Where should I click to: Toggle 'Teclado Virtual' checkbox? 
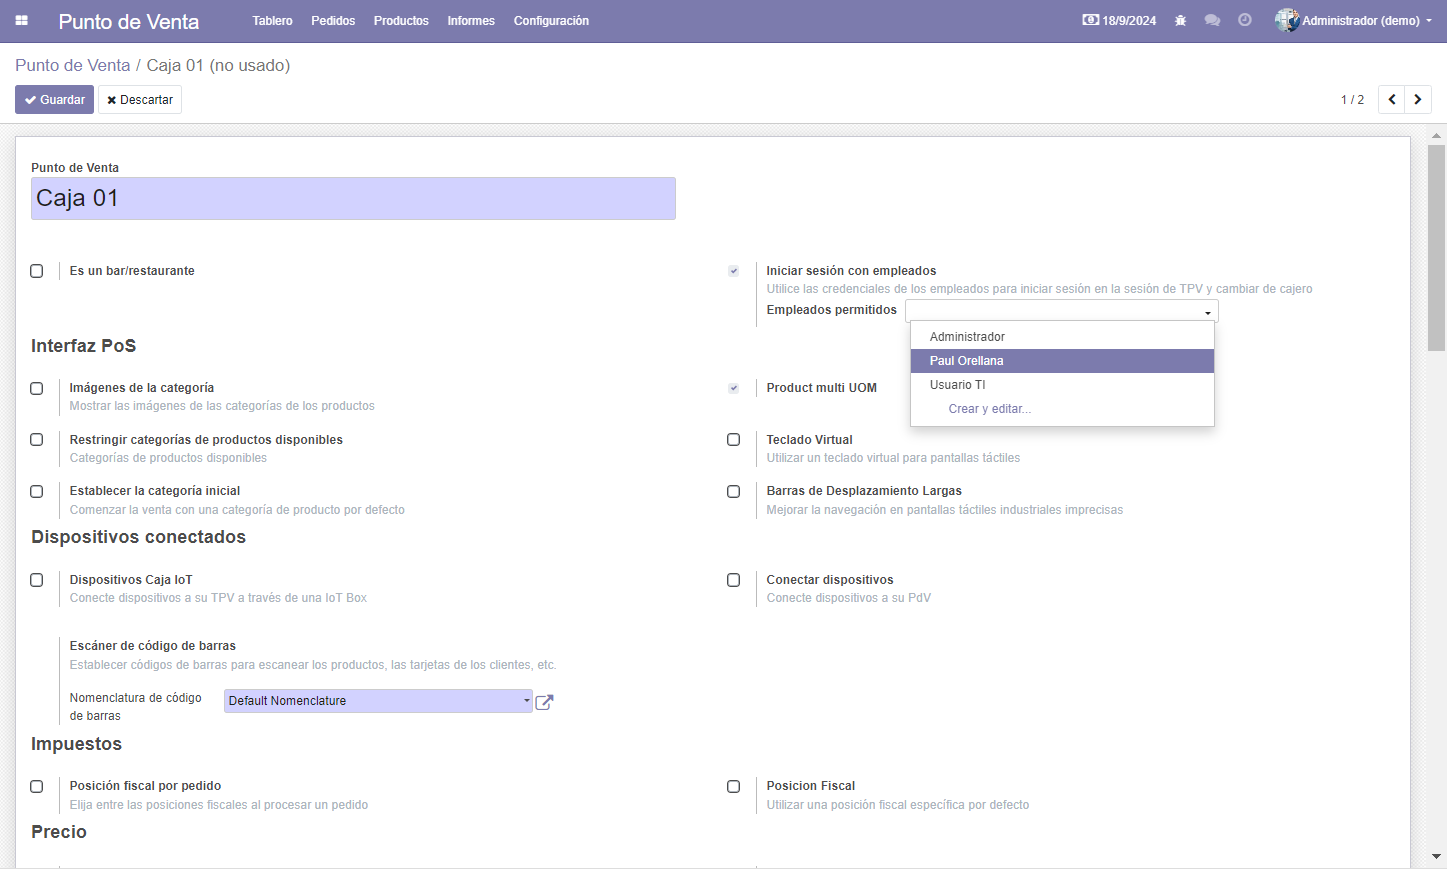[734, 440]
